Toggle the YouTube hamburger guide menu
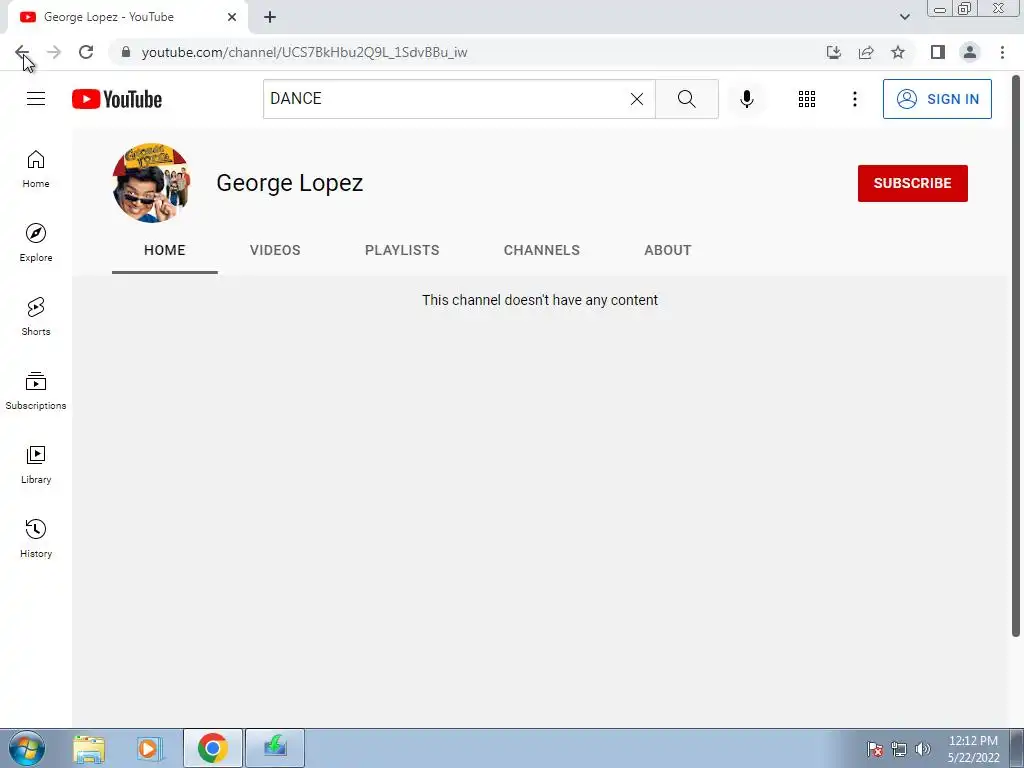The height and width of the screenshot is (768, 1024). point(36,99)
